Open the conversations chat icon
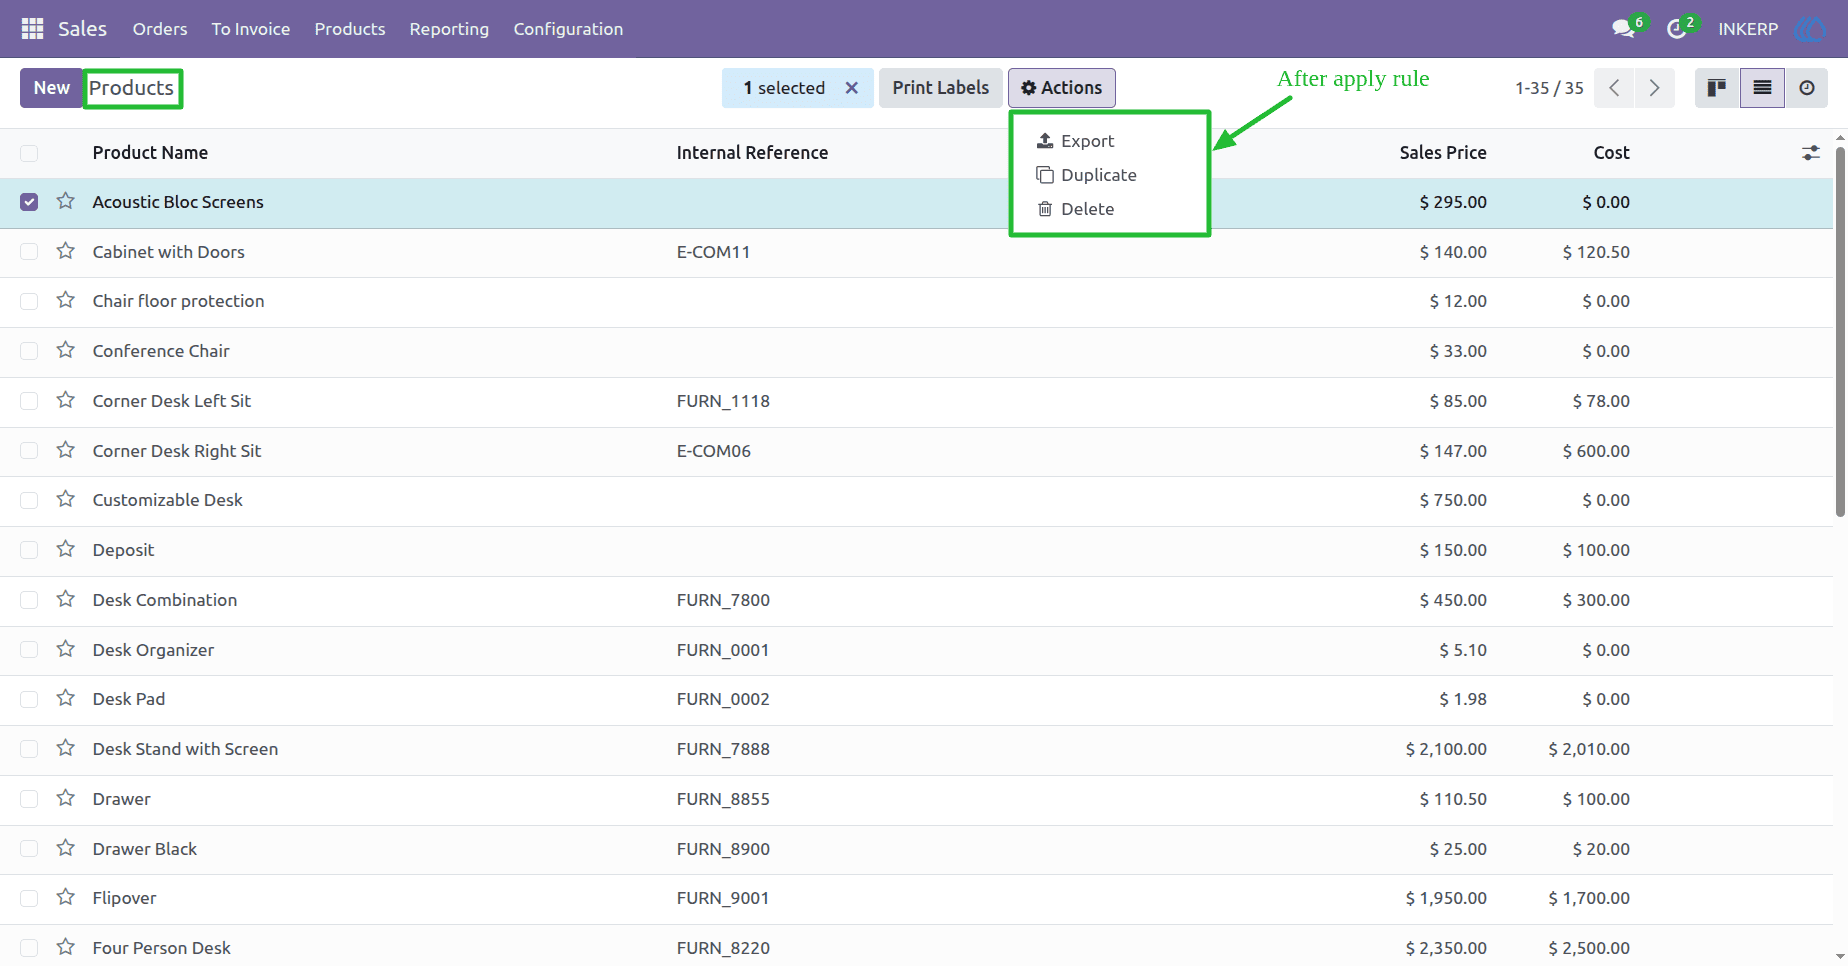The width and height of the screenshot is (1848, 966). pyautogui.click(x=1623, y=29)
